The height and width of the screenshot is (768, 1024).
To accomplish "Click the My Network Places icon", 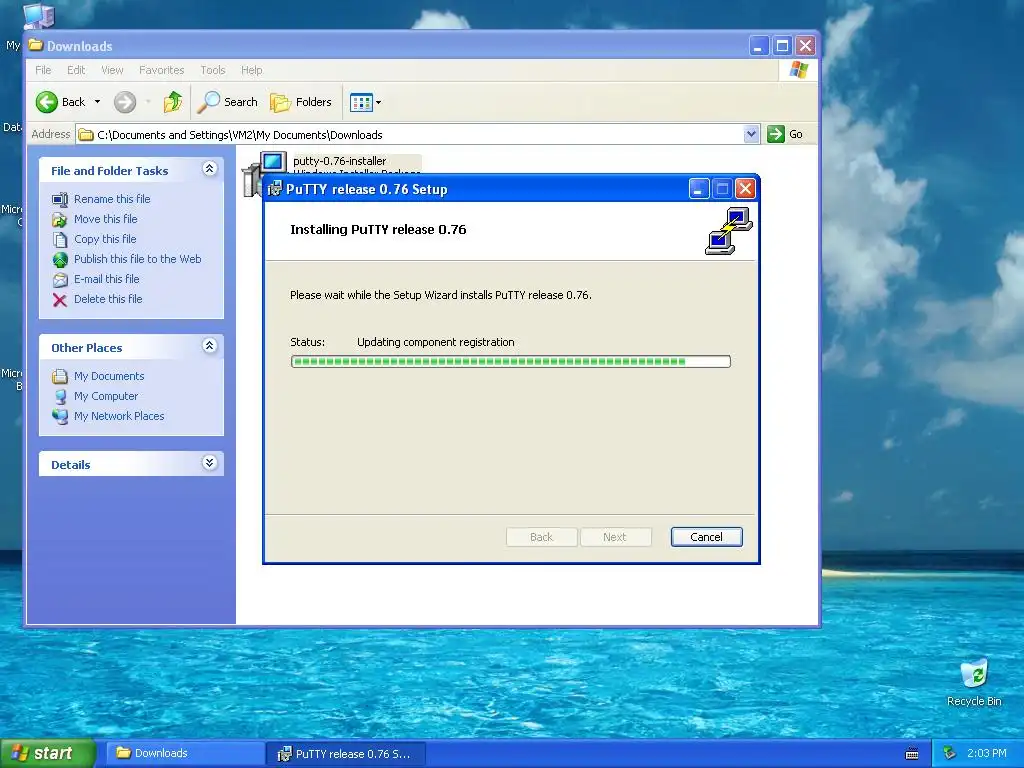I will pyautogui.click(x=60, y=417).
